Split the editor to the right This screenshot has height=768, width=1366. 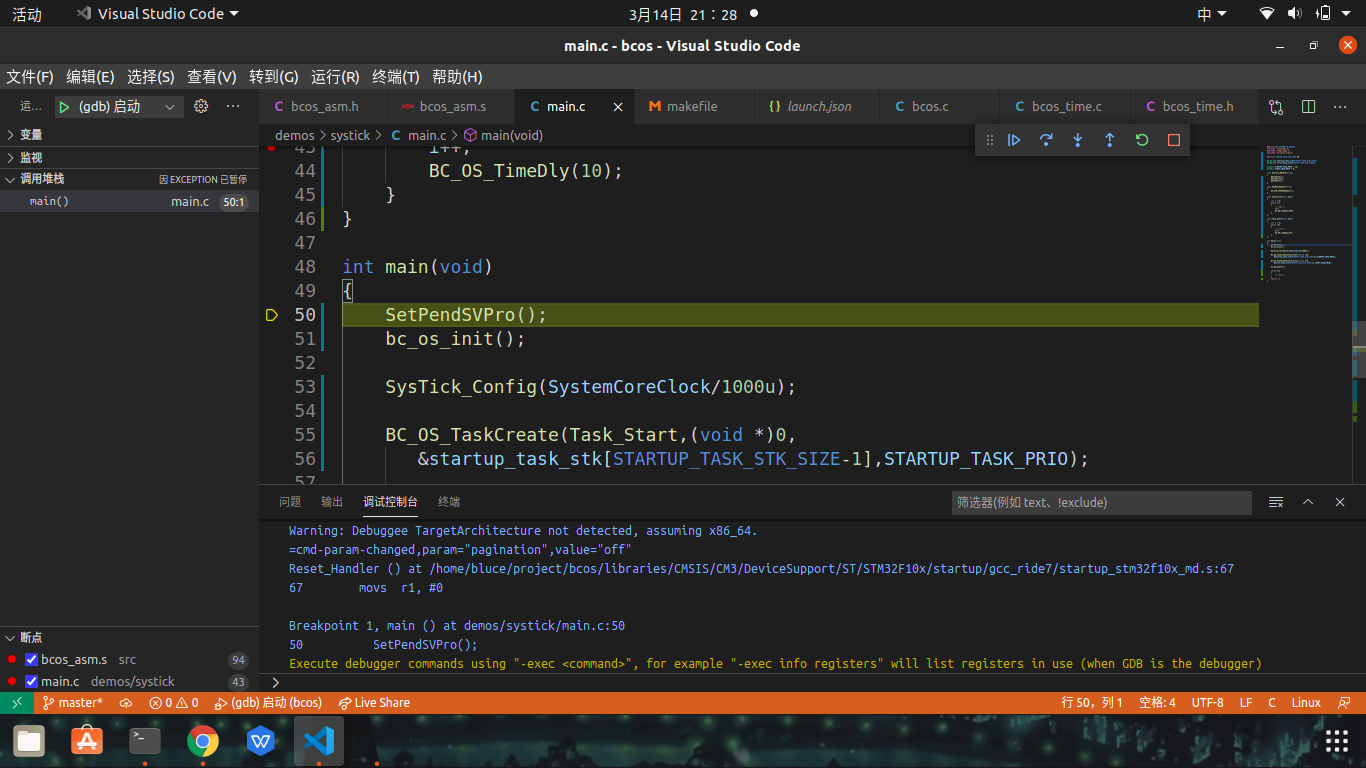coord(1308,106)
